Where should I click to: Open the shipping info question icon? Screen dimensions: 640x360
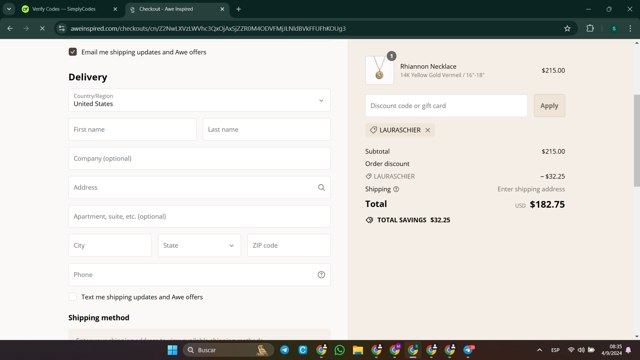[396, 189]
